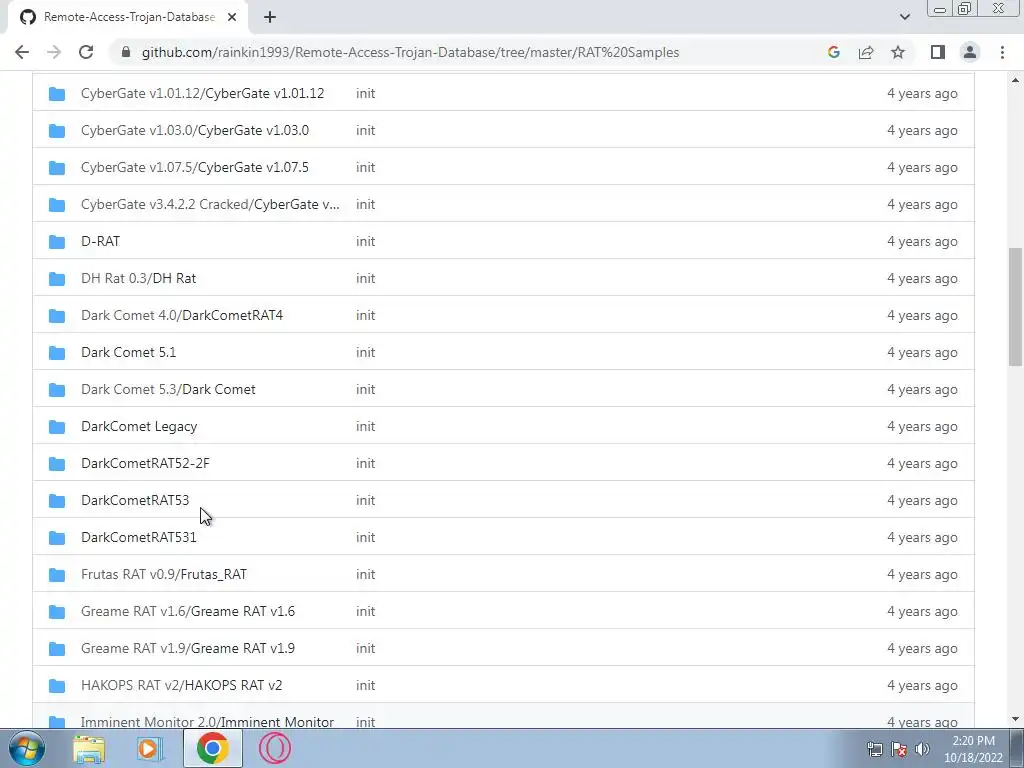Image resolution: width=1024 pixels, height=768 pixels.
Task: Open Chrome's three-dot menu
Action: point(1002,52)
